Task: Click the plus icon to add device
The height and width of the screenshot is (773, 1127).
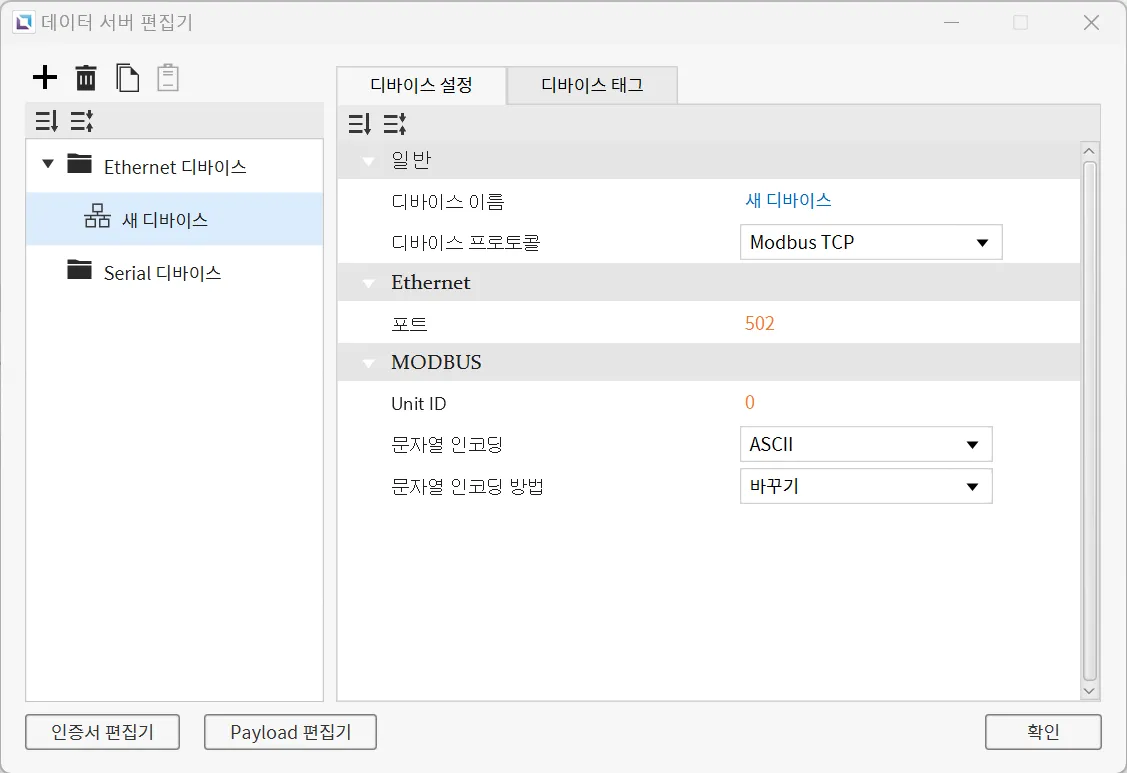Action: (45, 77)
